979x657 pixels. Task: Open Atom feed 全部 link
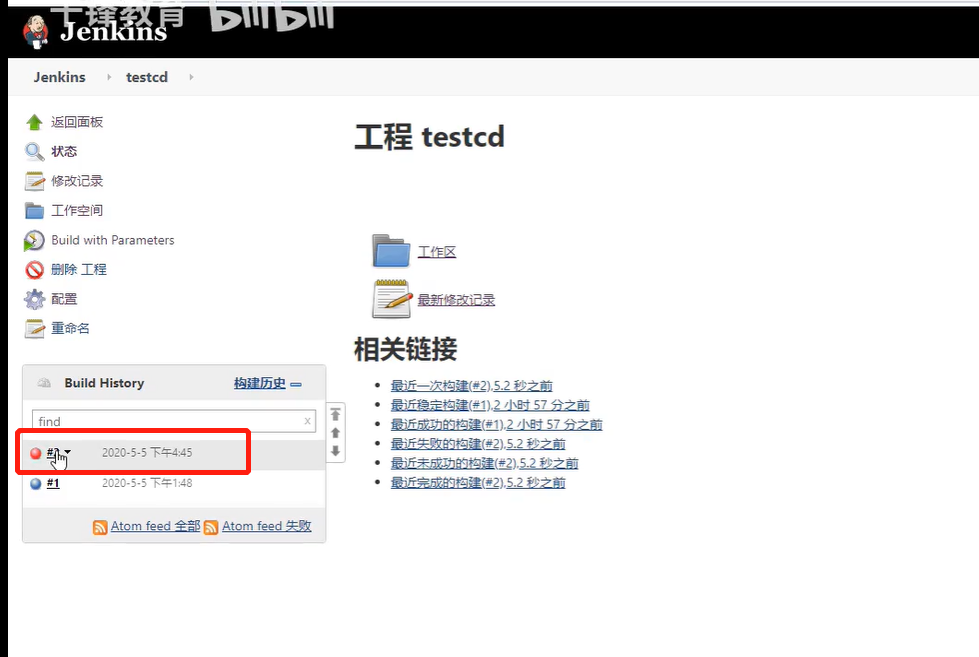point(155,526)
